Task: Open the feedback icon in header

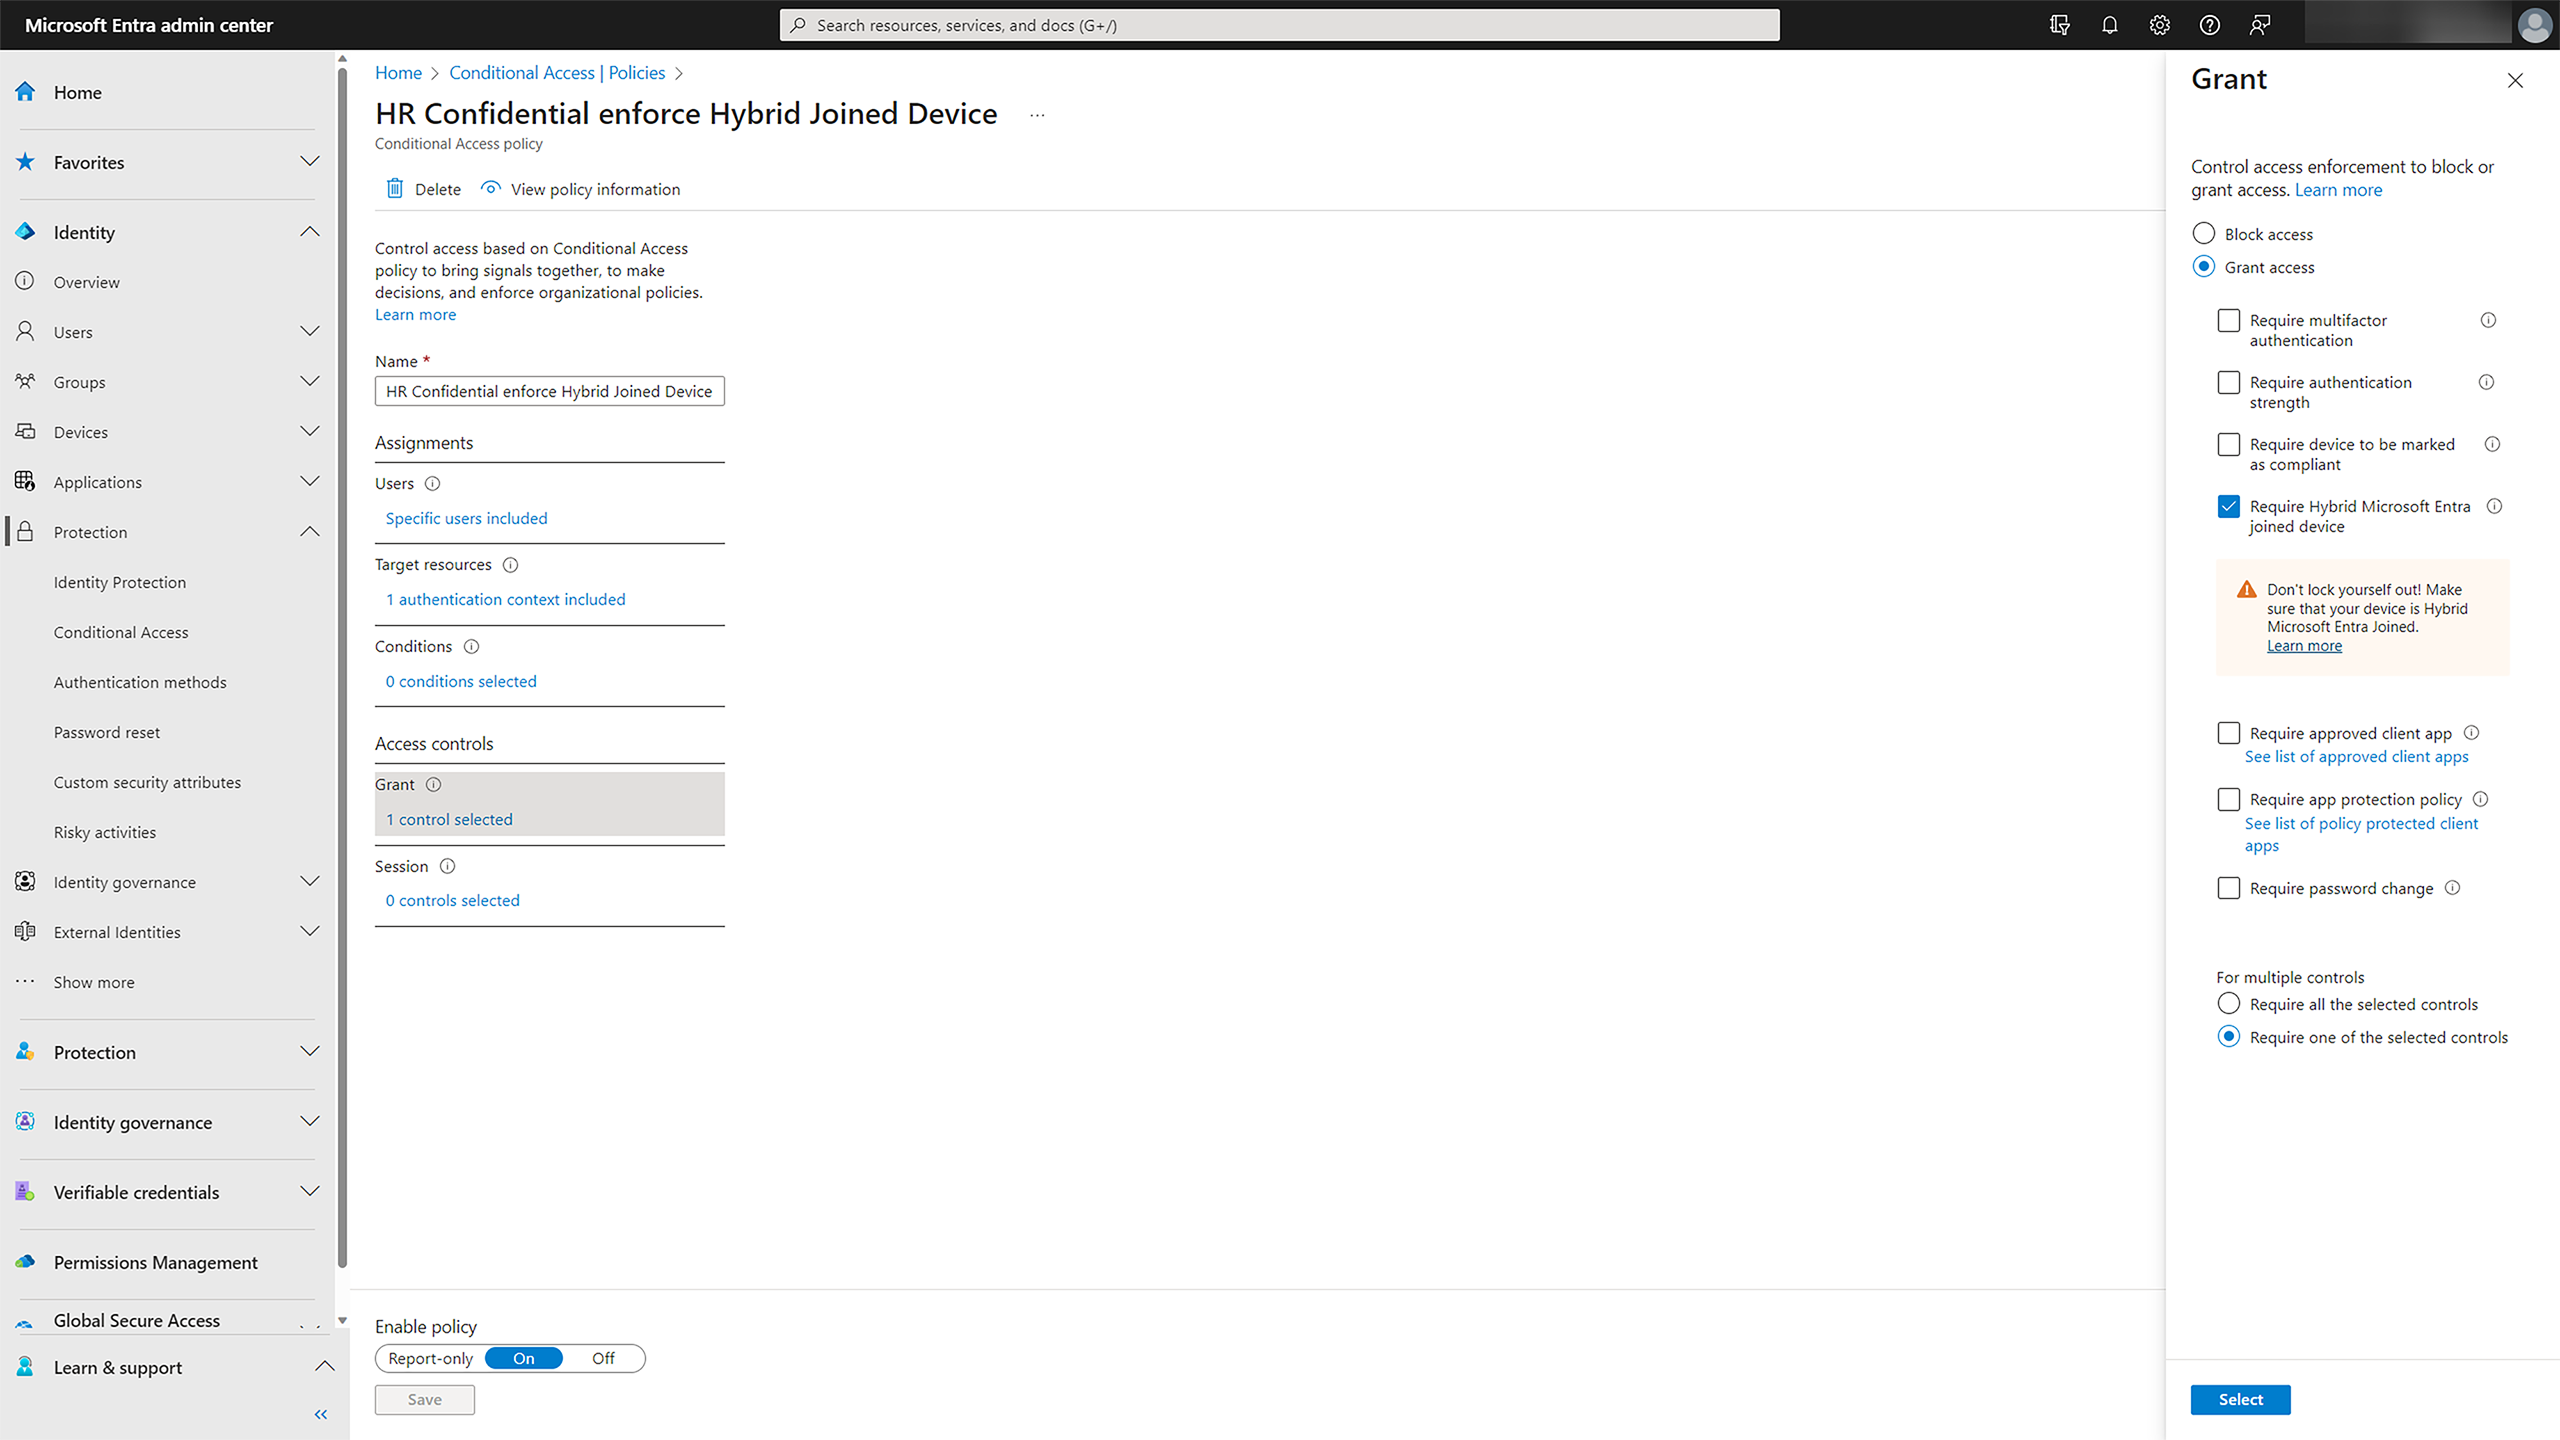Action: [2259, 25]
